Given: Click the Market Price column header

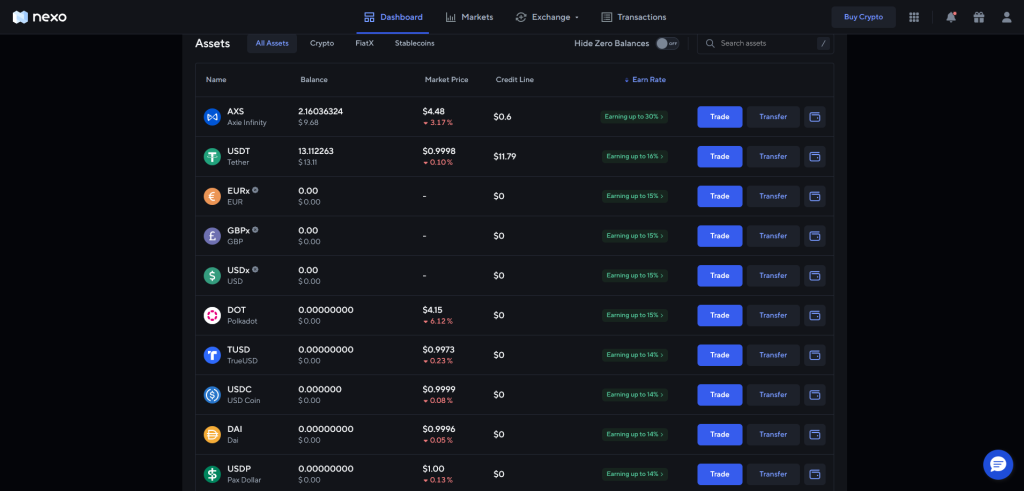Looking at the screenshot, I should click(x=447, y=80).
